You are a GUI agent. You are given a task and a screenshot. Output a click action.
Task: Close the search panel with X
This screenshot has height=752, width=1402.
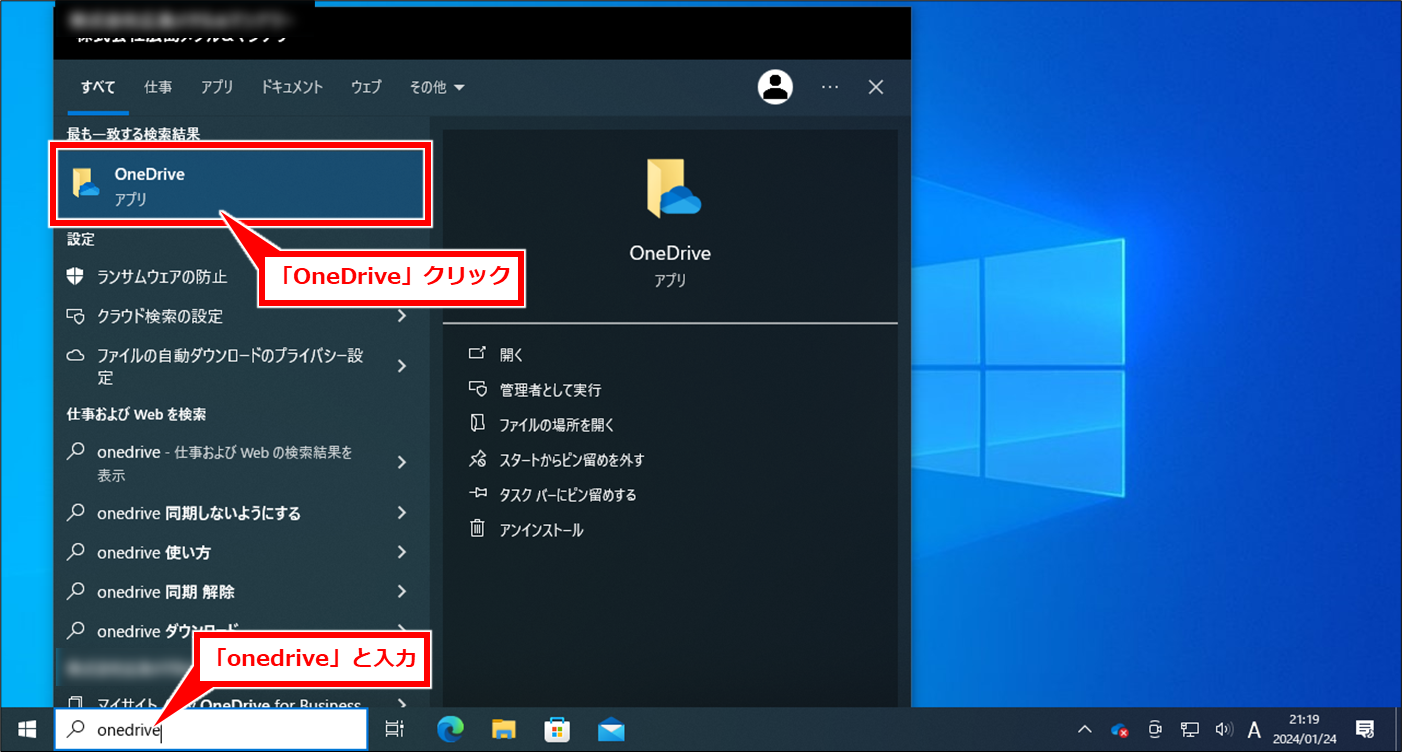[x=876, y=87]
